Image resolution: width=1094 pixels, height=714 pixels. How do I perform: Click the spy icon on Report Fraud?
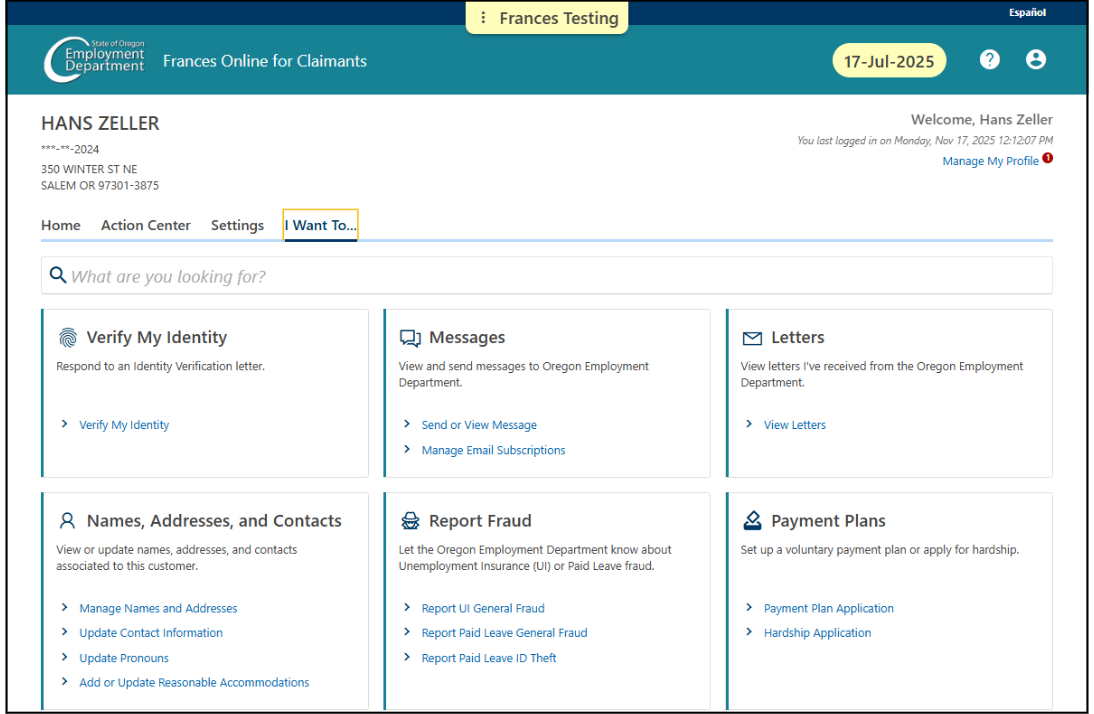410,521
